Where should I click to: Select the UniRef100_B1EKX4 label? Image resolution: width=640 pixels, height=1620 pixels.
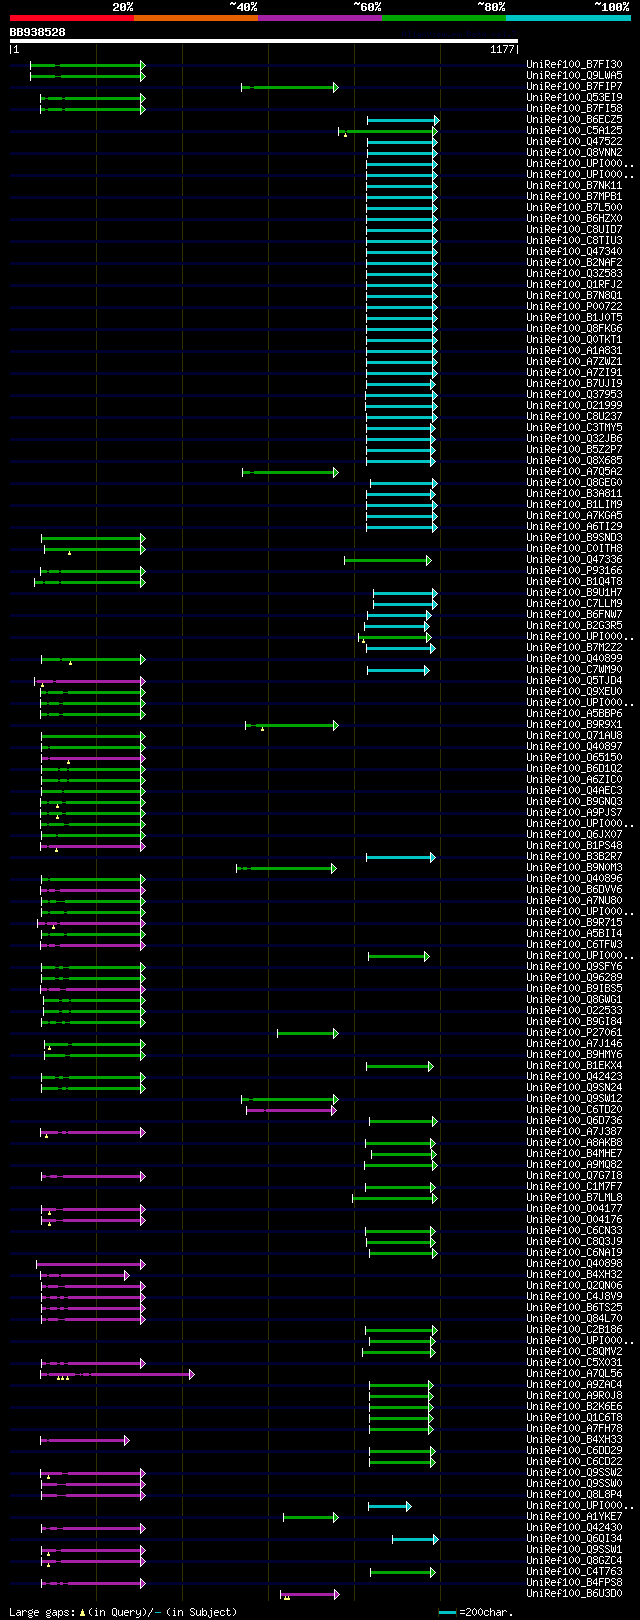(x=574, y=1066)
